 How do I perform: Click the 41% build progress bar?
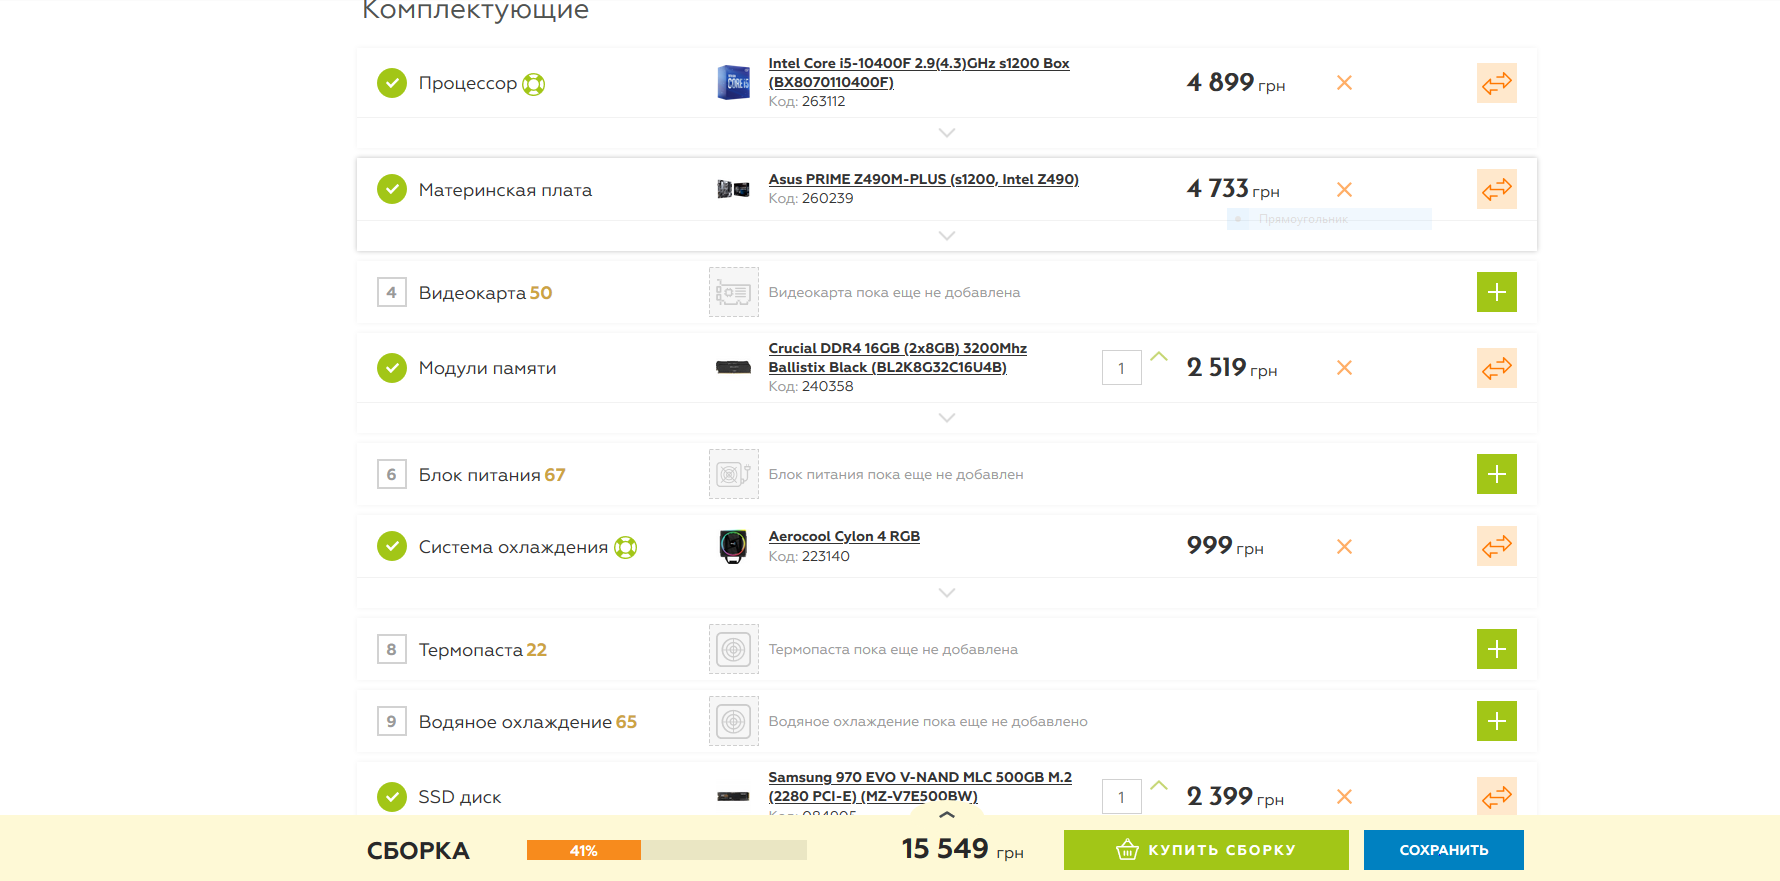(666, 850)
